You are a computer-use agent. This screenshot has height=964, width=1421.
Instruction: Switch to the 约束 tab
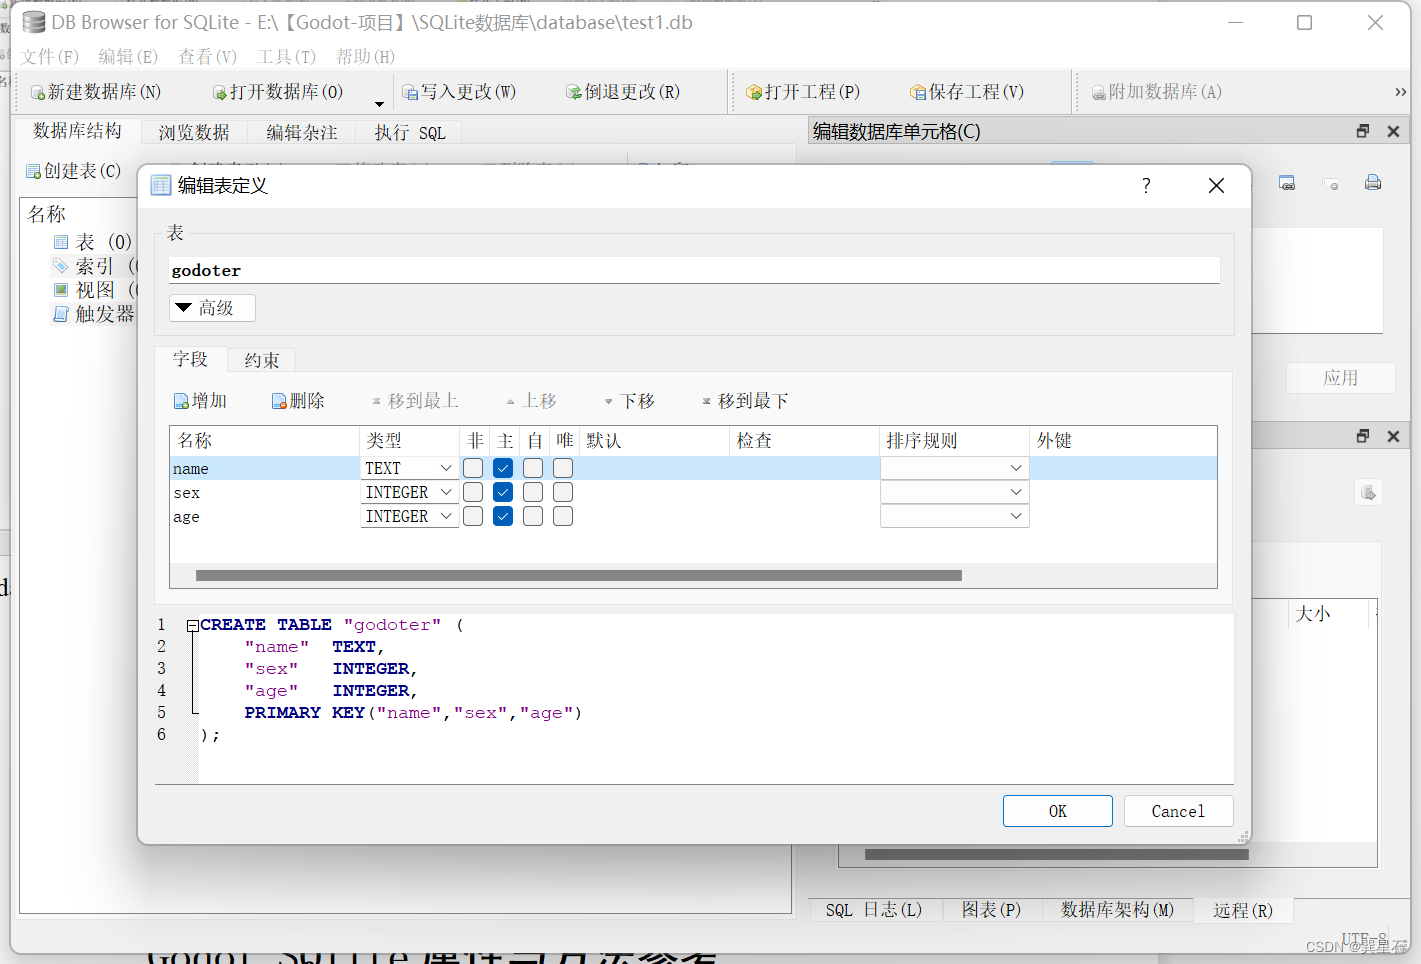pyautogui.click(x=260, y=359)
